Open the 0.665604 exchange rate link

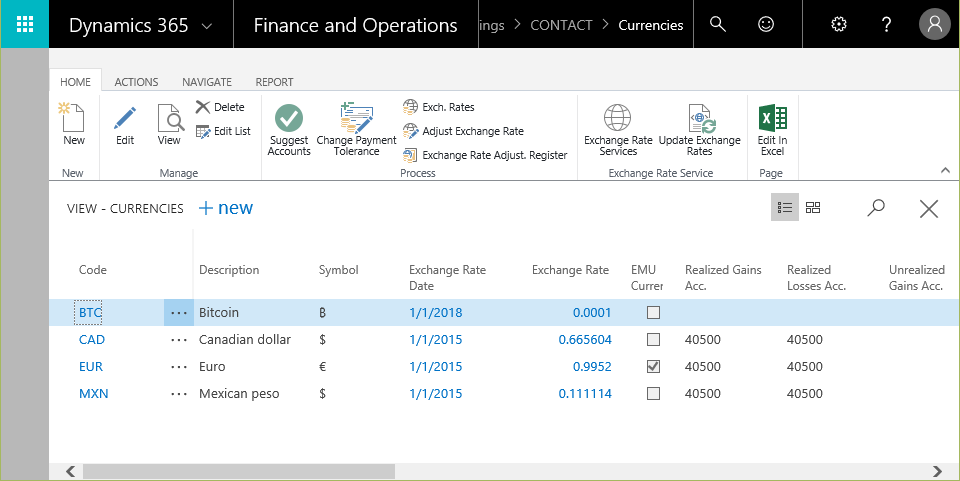(x=585, y=340)
